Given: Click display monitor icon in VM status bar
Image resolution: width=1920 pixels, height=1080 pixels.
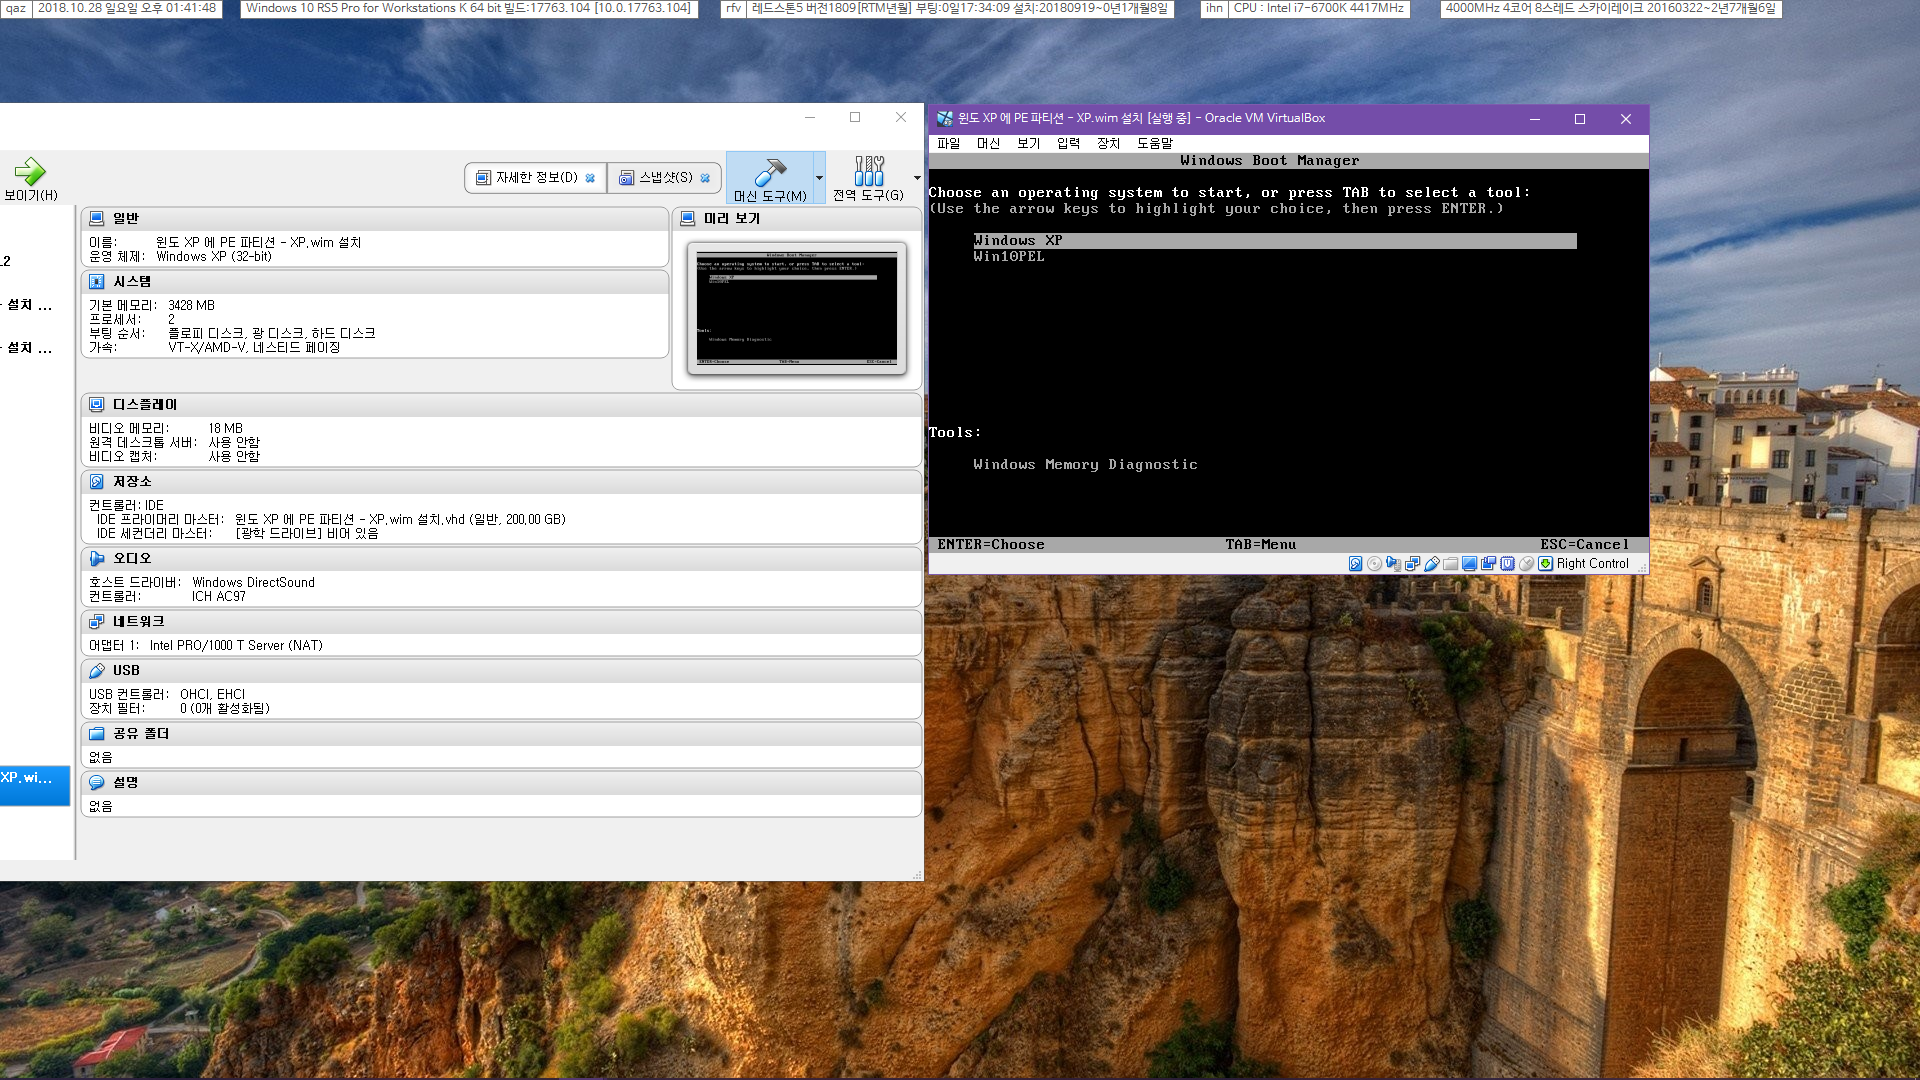Looking at the screenshot, I should [1470, 564].
